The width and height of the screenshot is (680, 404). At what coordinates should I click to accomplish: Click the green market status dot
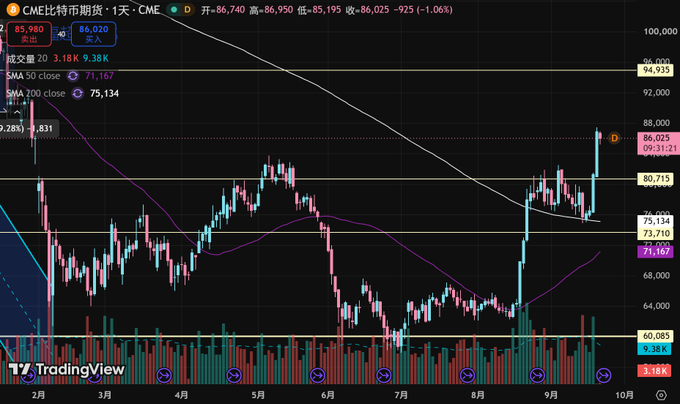tap(174, 10)
